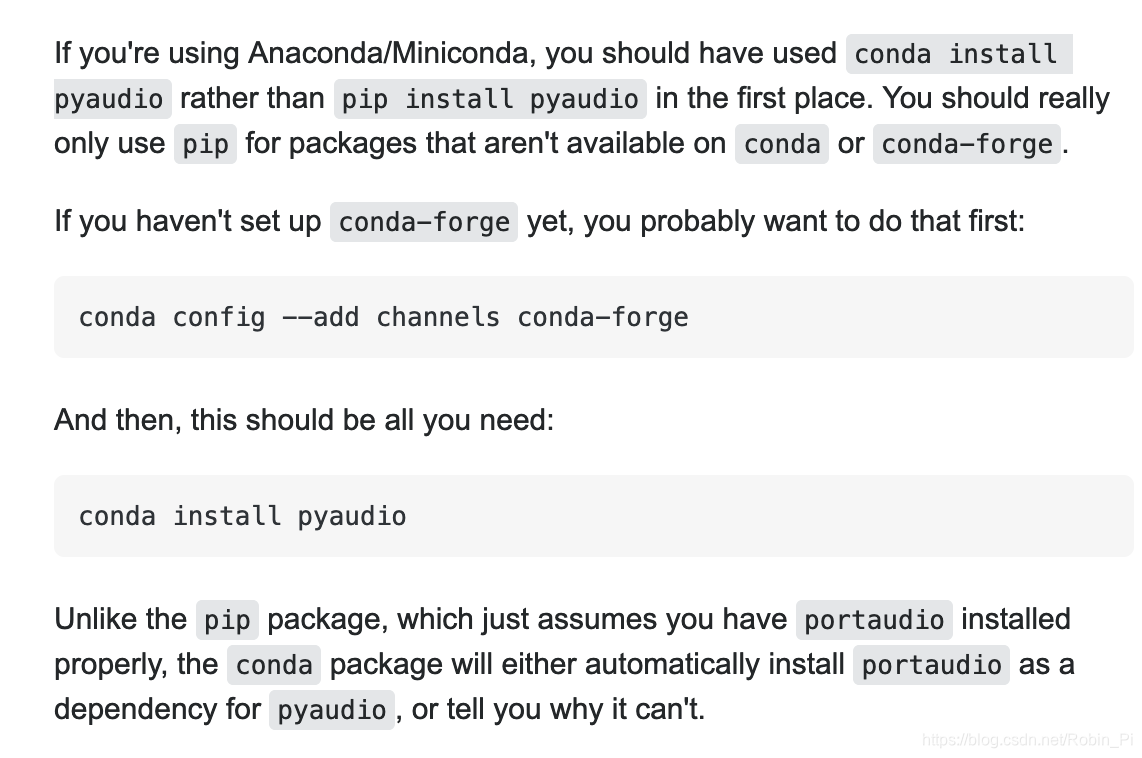Click "portaudio" code after "automatically install"
1142x758 pixels.
click(931, 665)
